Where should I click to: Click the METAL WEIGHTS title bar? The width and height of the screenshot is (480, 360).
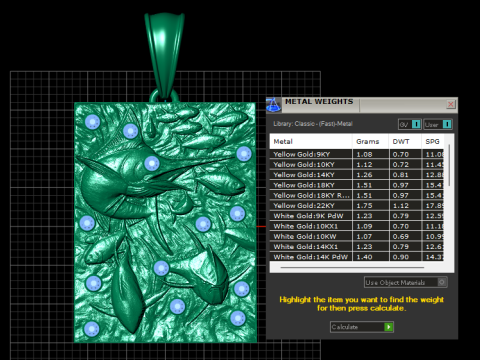[x=362, y=105]
